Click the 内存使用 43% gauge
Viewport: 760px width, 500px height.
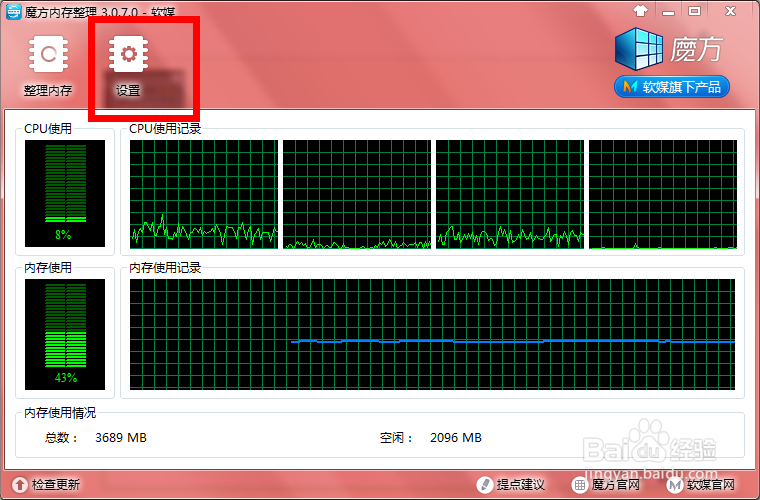[x=65, y=334]
